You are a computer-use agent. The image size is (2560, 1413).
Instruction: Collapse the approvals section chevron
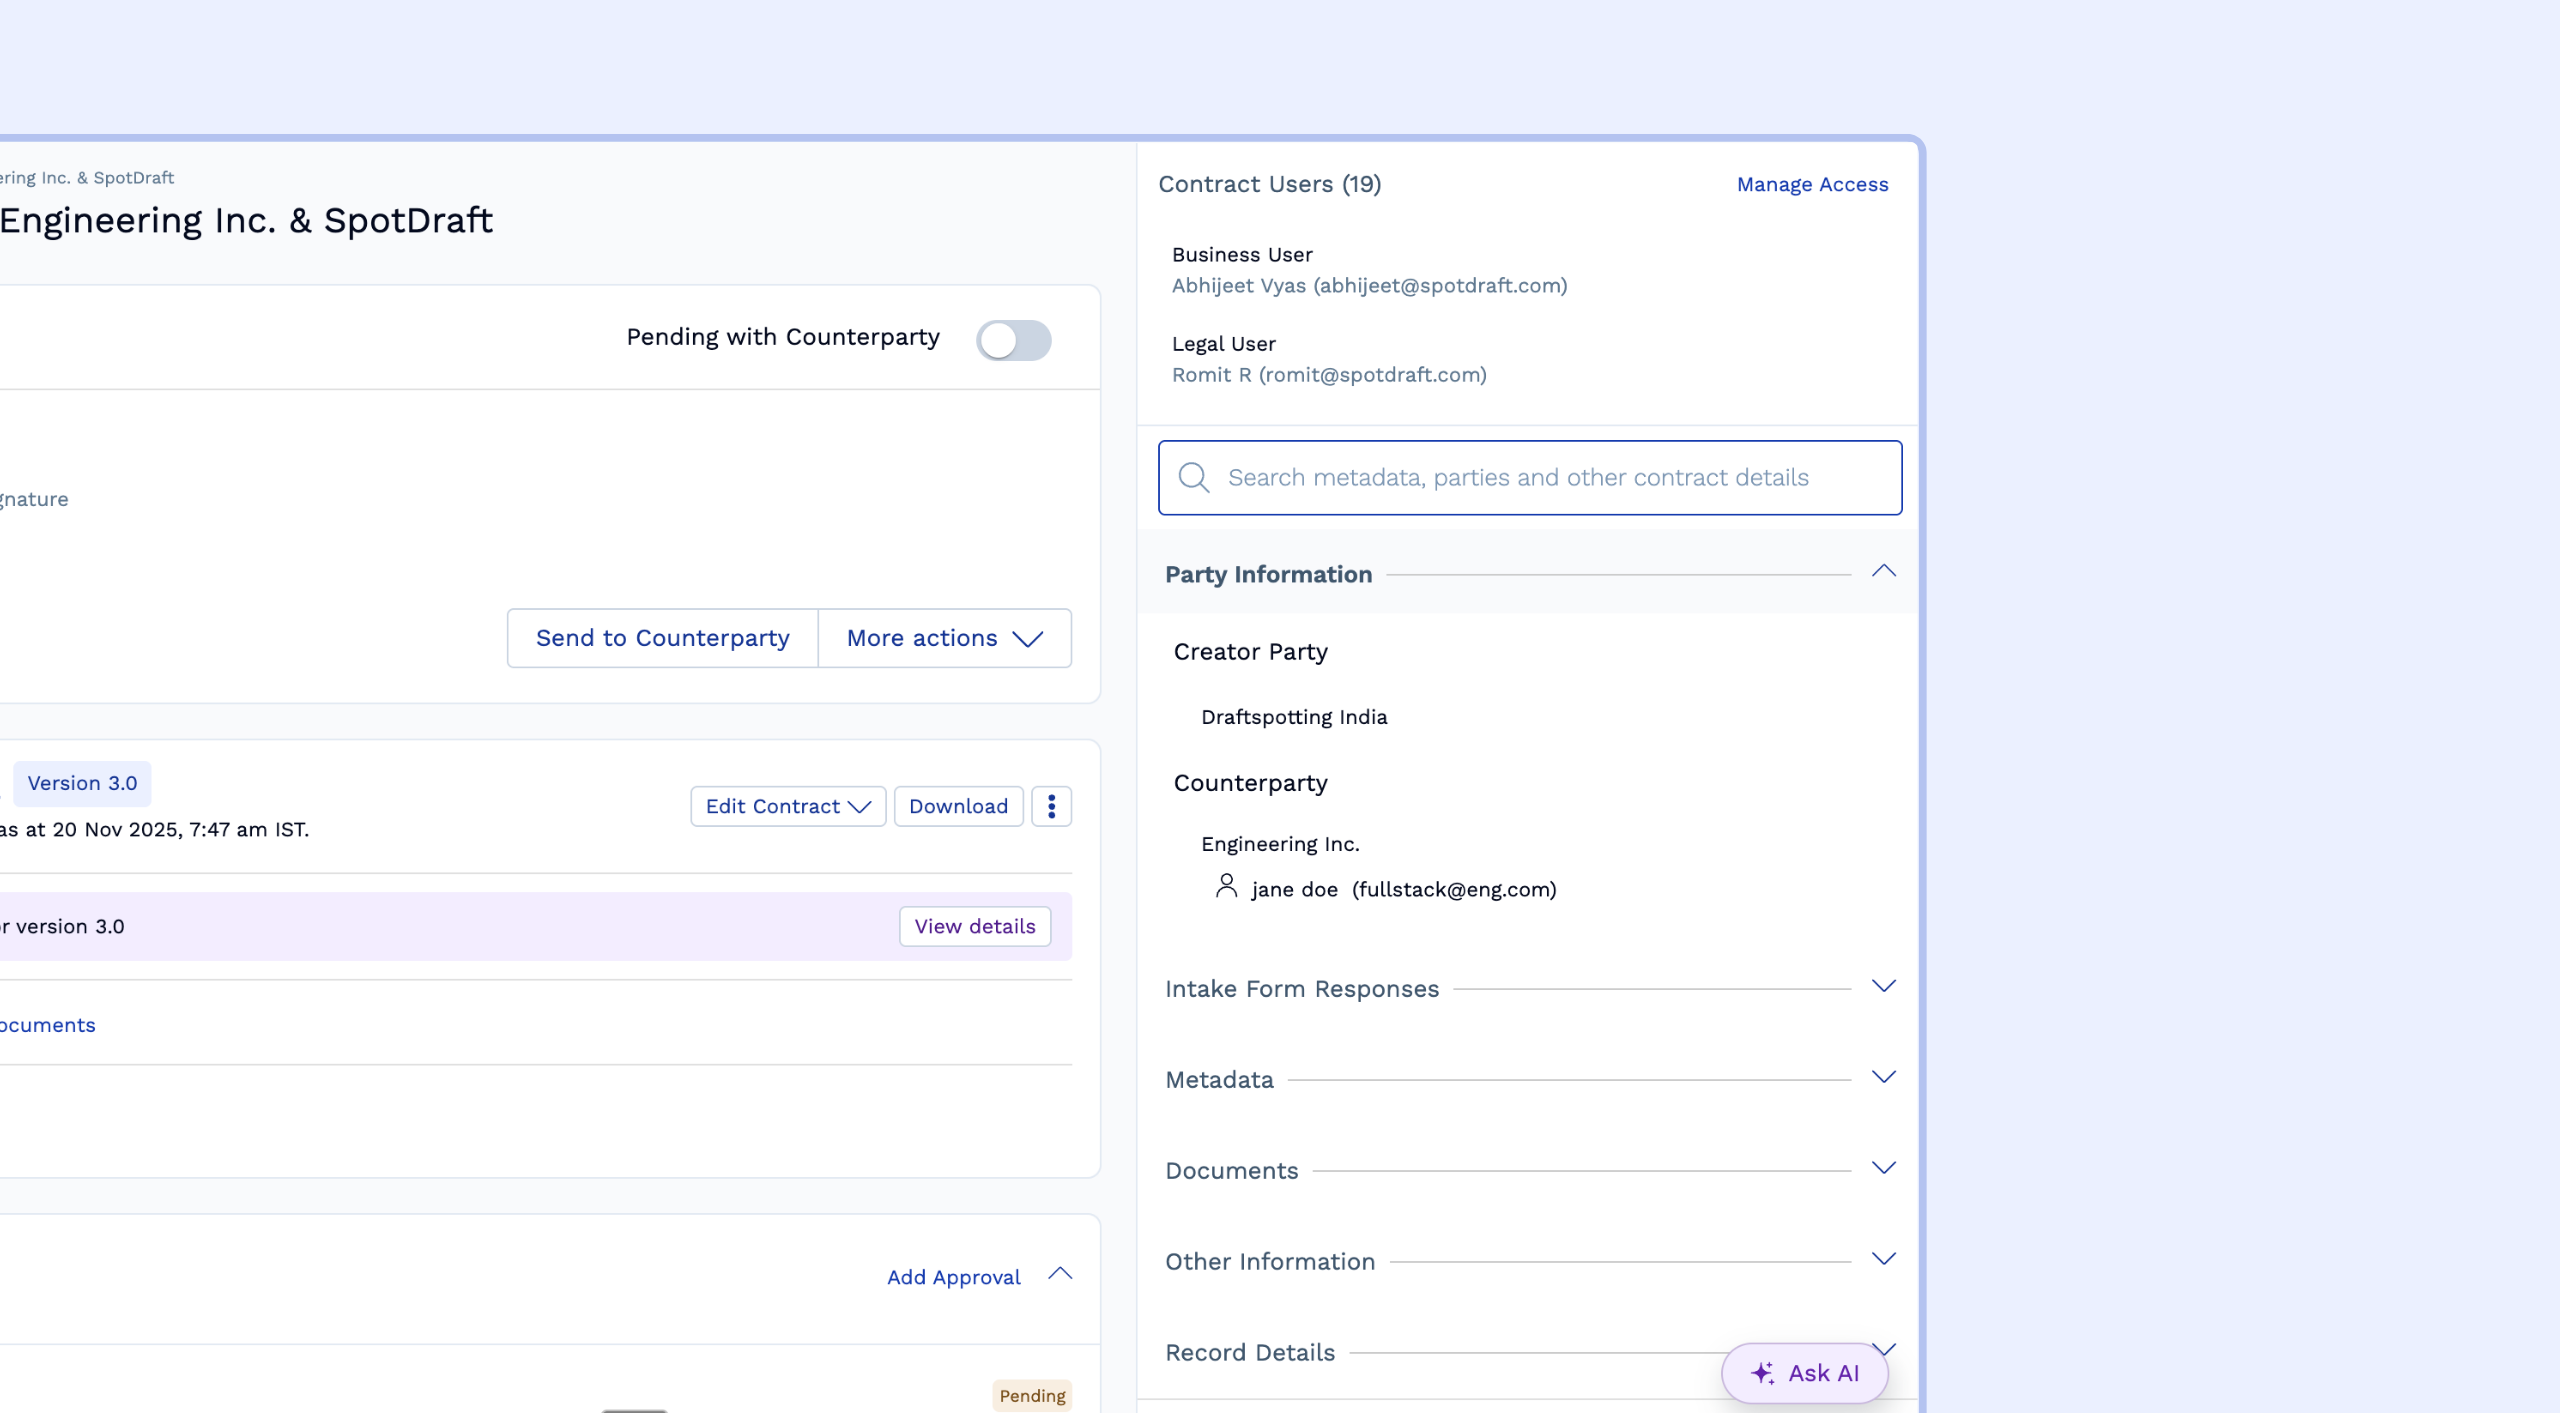pyautogui.click(x=1060, y=1274)
